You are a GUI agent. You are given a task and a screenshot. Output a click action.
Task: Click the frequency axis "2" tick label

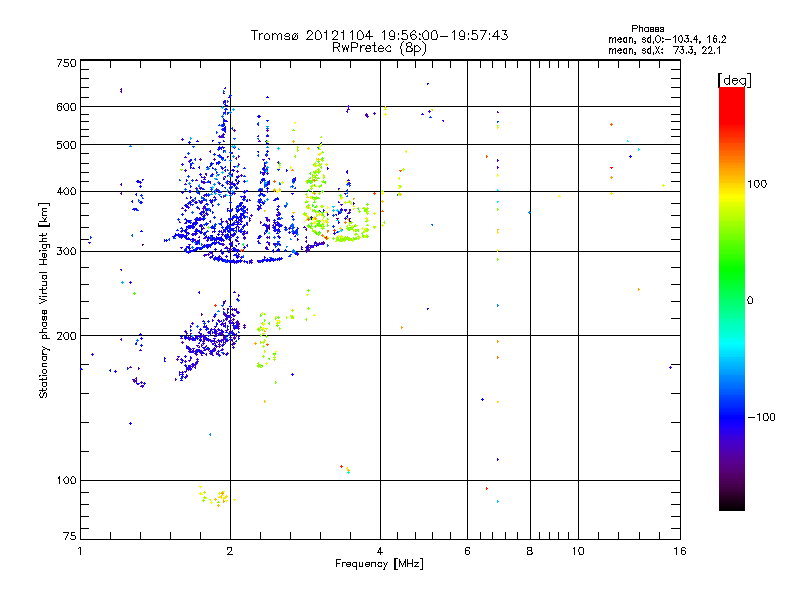click(230, 551)
